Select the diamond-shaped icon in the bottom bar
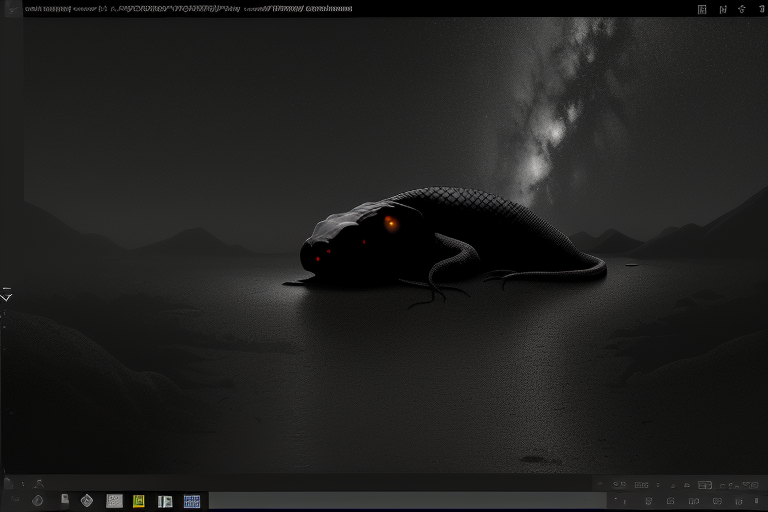 click(87, 501)
